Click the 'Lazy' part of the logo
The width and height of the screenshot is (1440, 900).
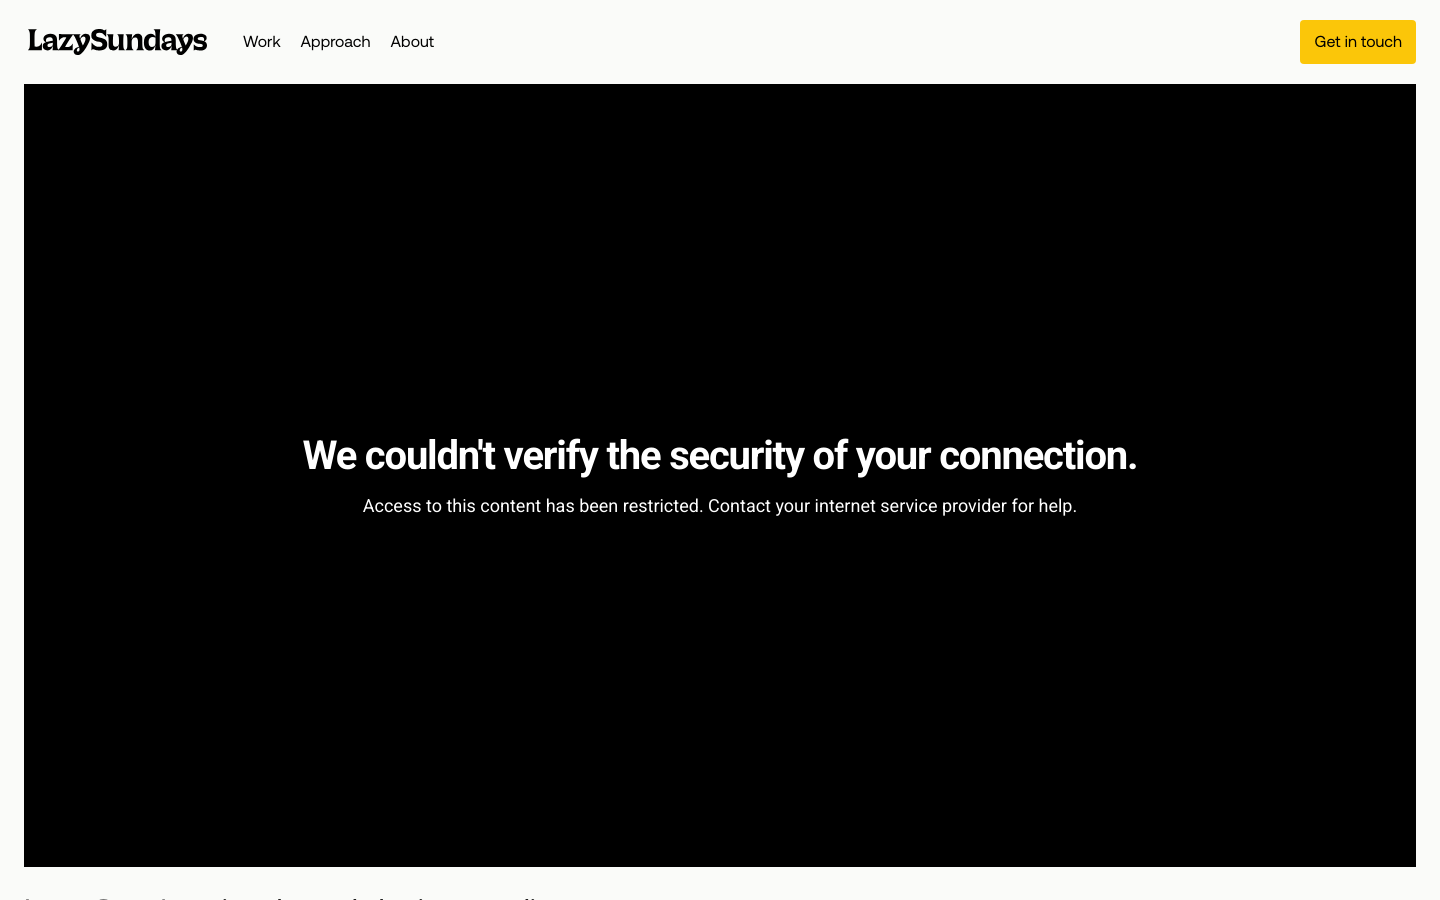coord(59,41)
